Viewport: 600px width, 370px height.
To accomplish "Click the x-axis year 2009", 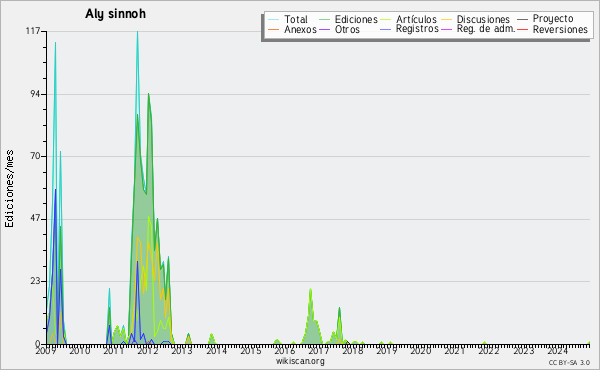I will tap(46, 351).
